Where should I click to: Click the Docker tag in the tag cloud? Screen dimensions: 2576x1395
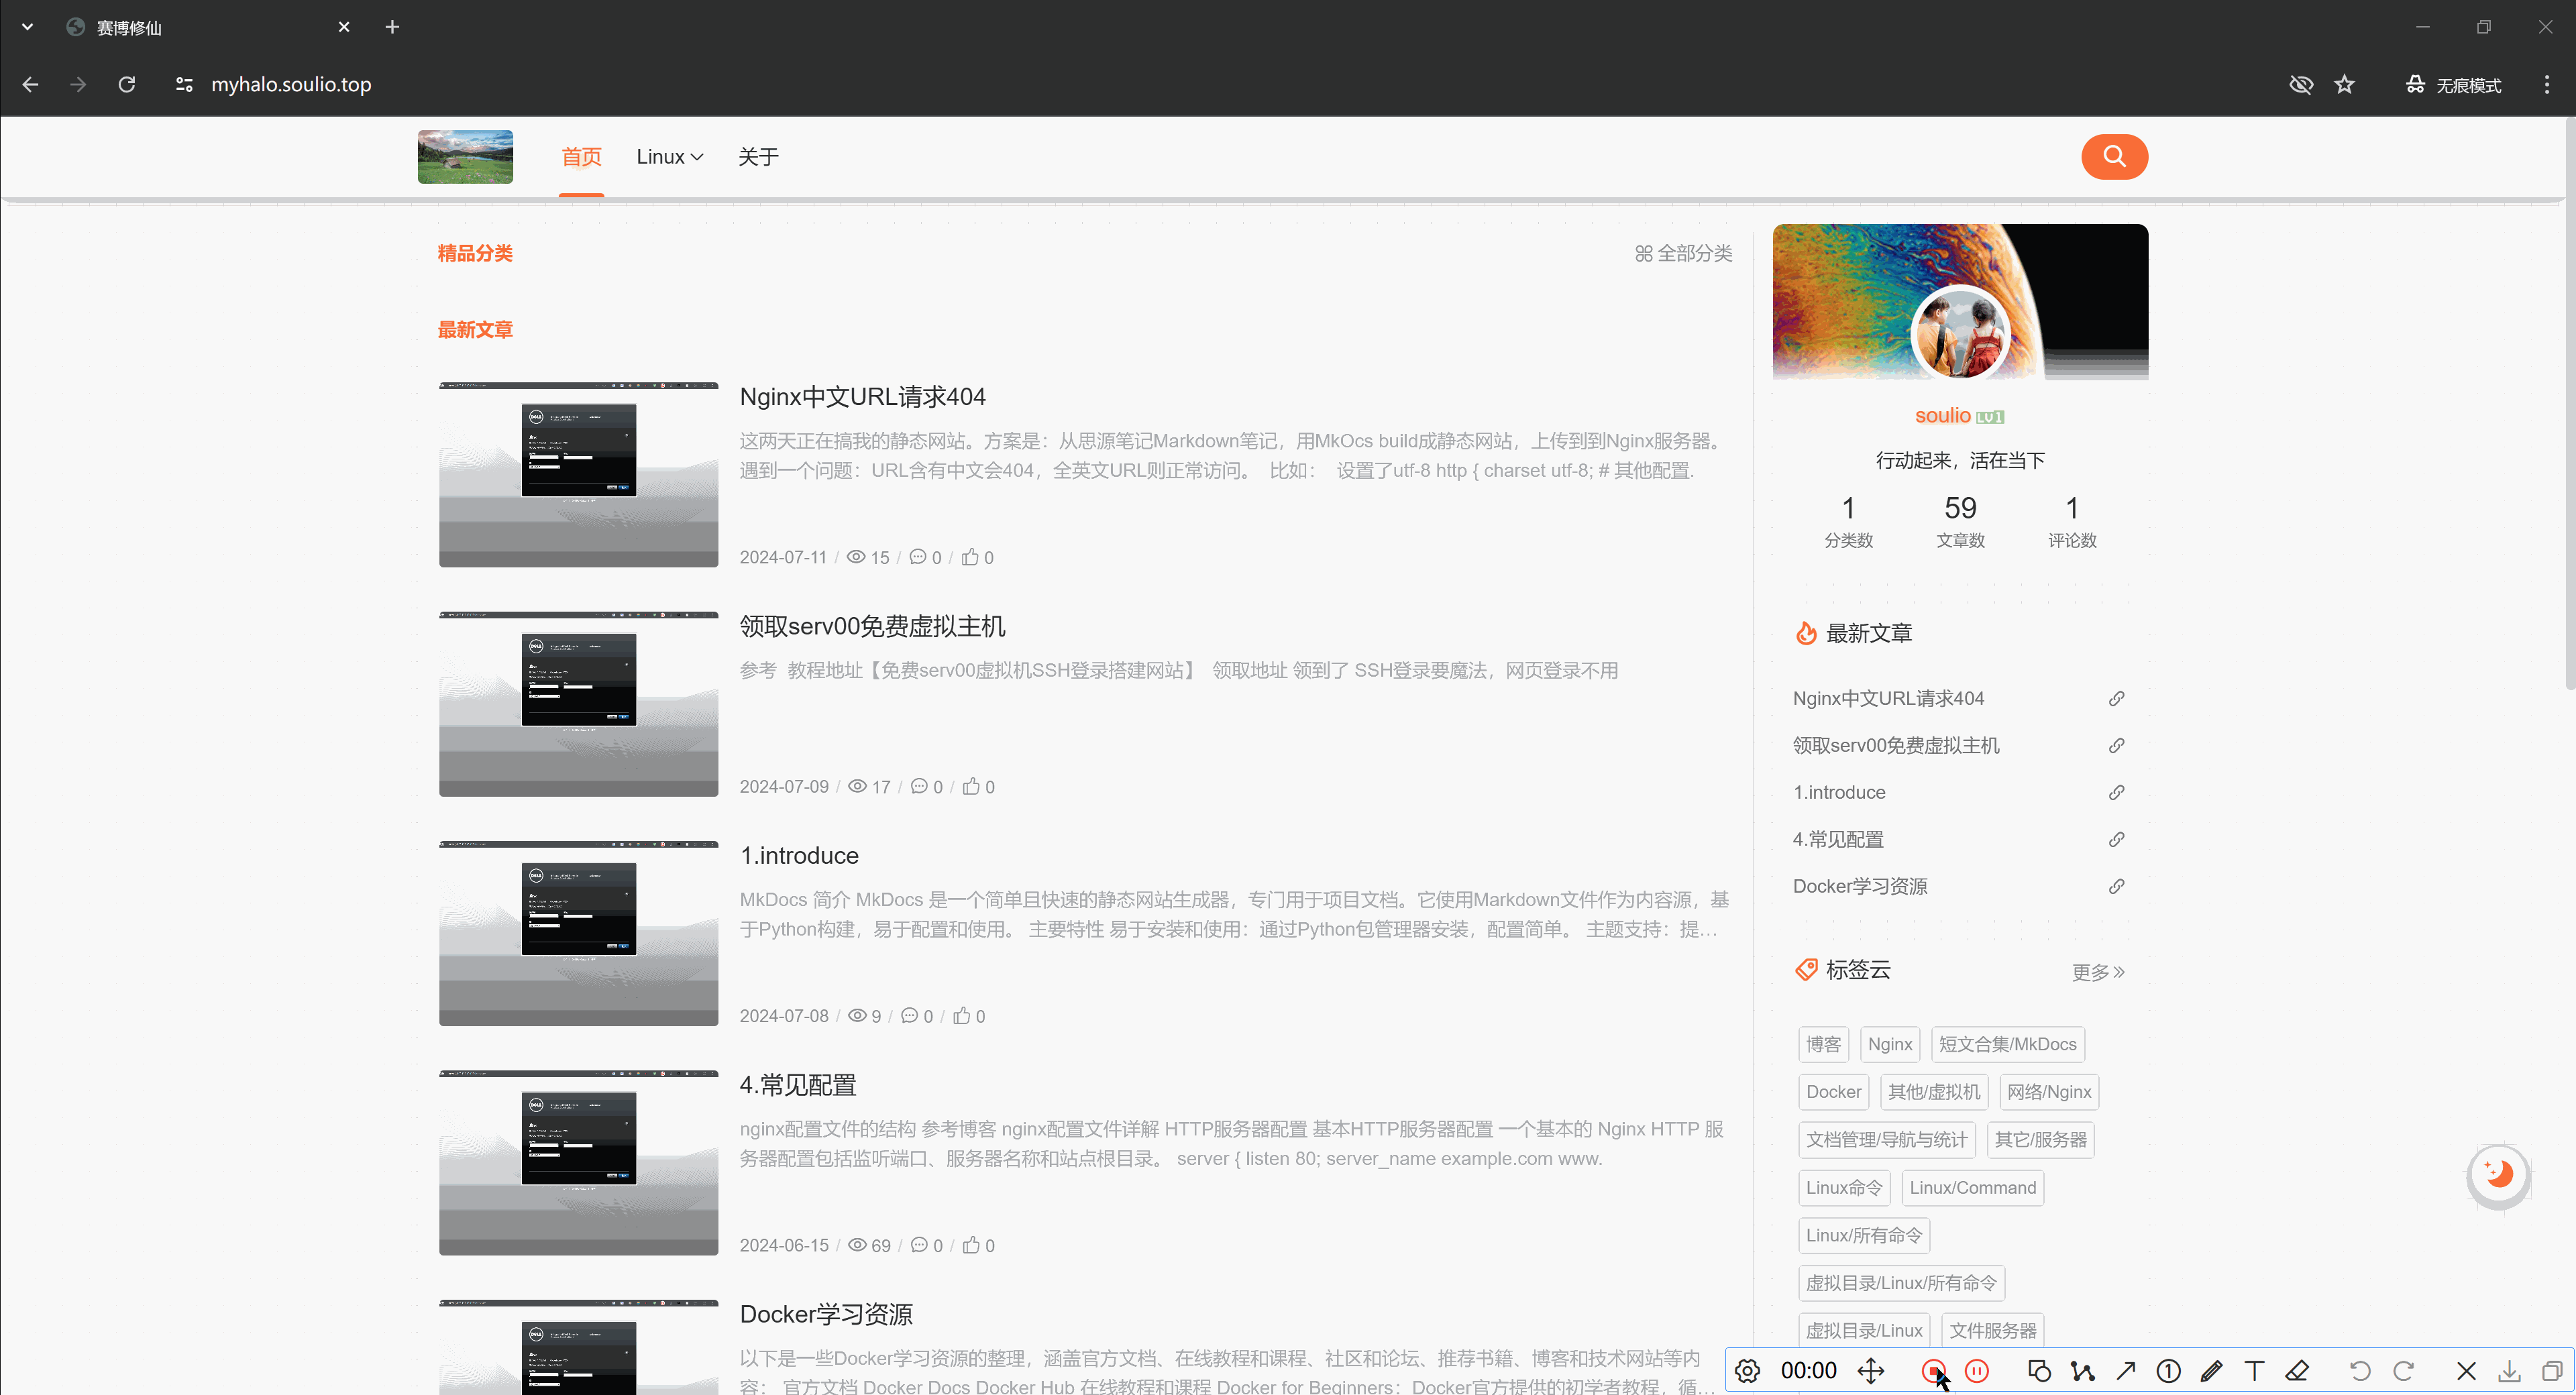pos(1832,1092)
